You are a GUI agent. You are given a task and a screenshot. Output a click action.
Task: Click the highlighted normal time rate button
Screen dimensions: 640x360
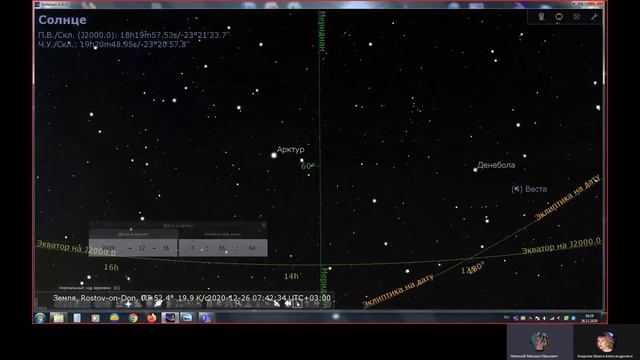click(x=298, y=303)
